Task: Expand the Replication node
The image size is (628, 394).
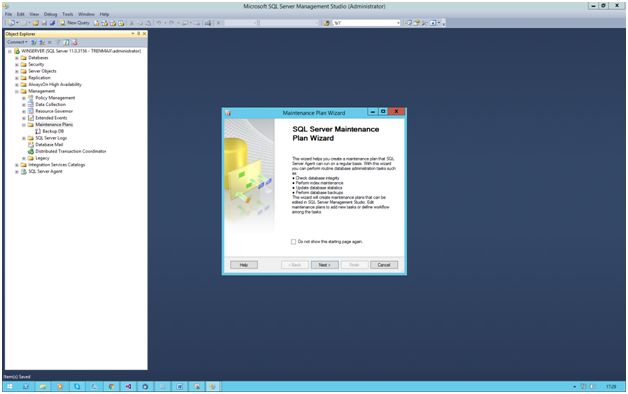Action: [x=17, y=78]
